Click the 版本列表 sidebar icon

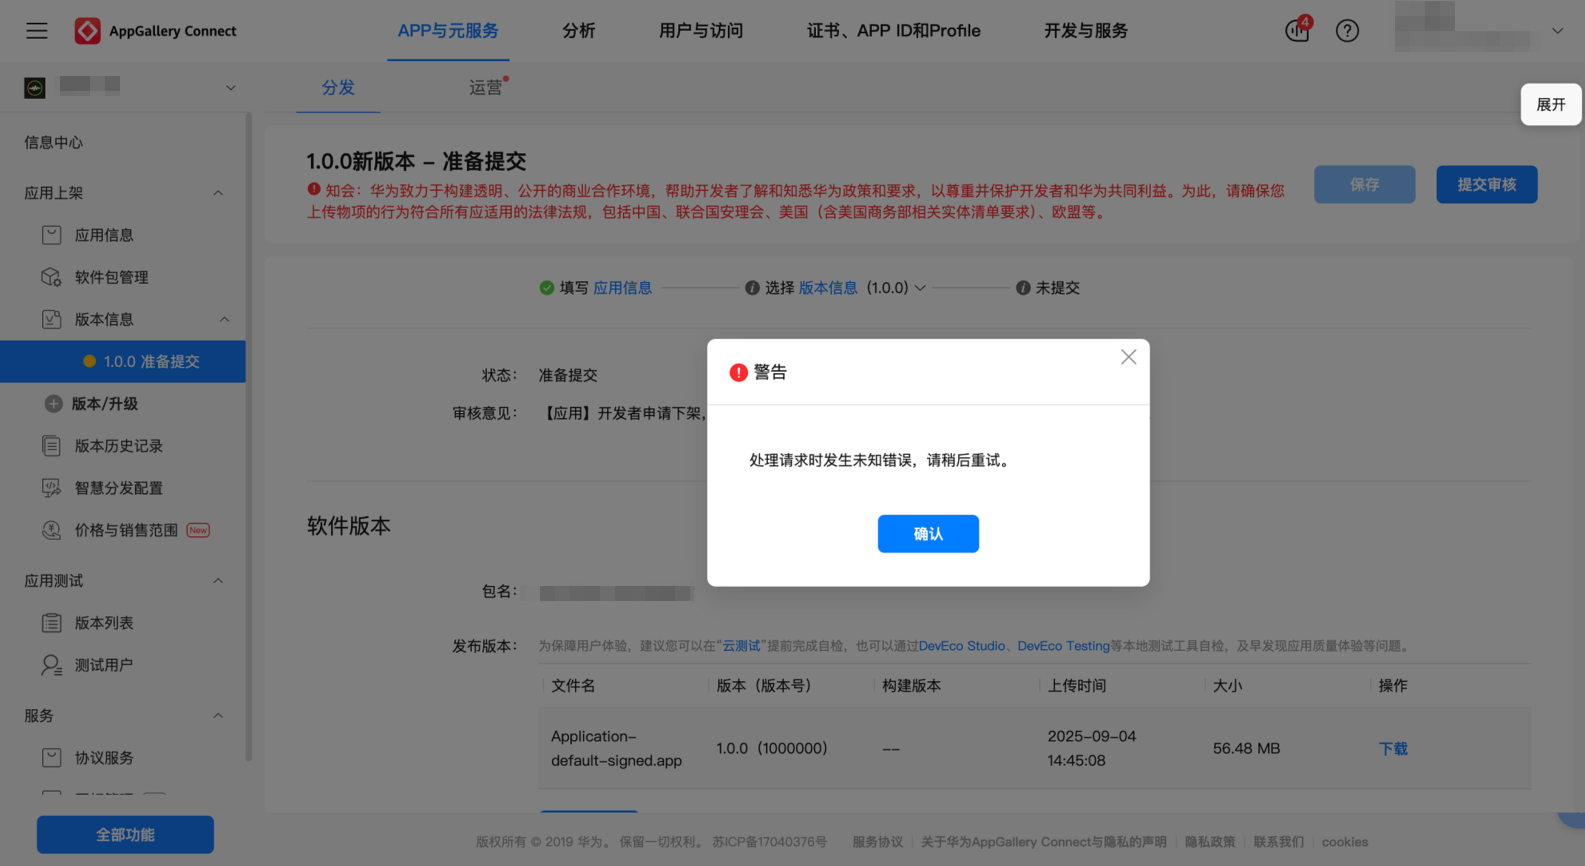point(52,623)
